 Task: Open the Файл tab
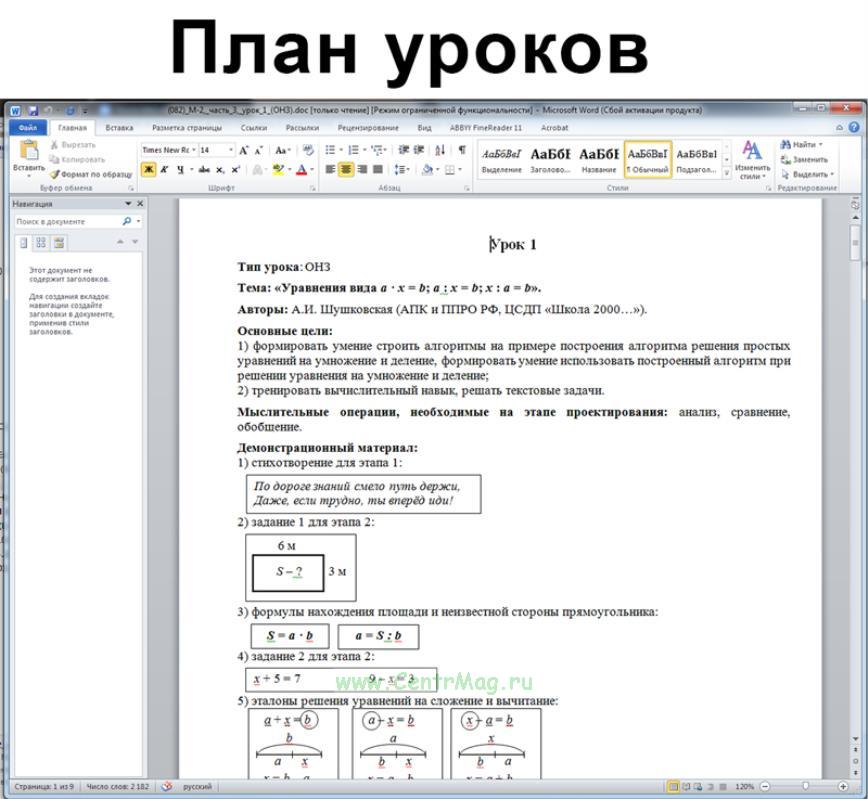pos(28,127)
